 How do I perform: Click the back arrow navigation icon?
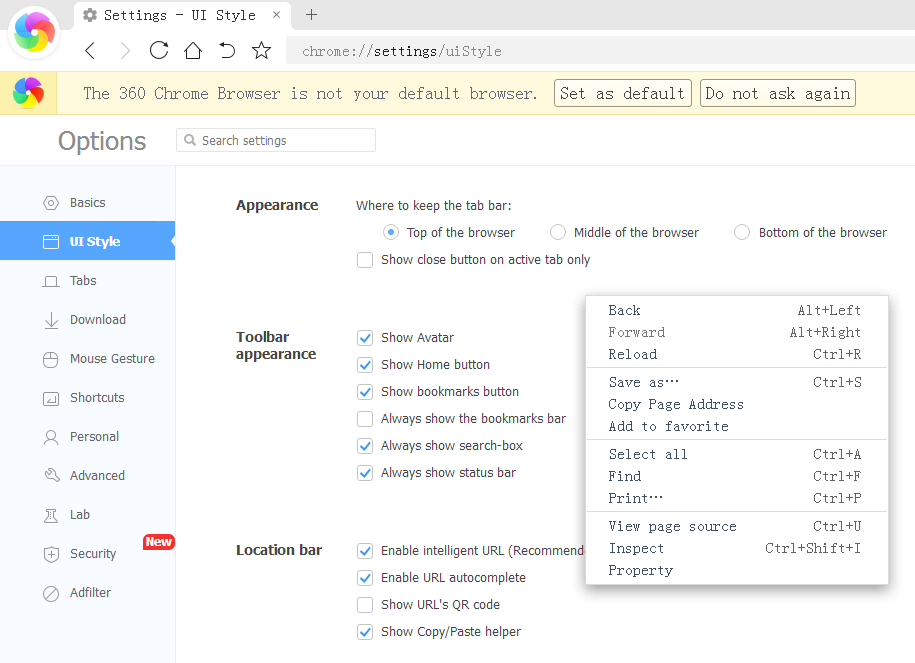pos(90,51)
